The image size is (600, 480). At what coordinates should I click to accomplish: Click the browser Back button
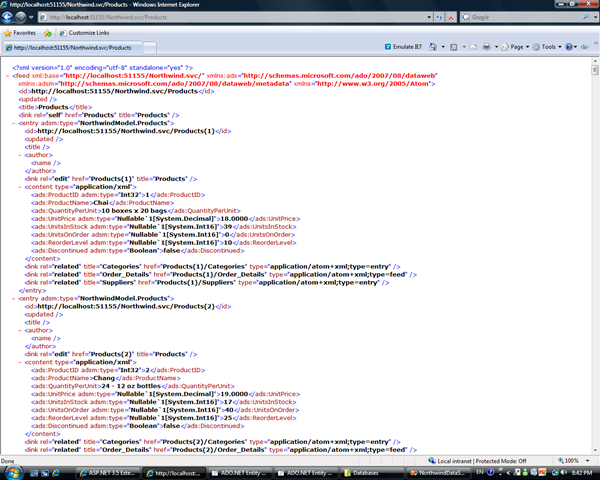7,17
